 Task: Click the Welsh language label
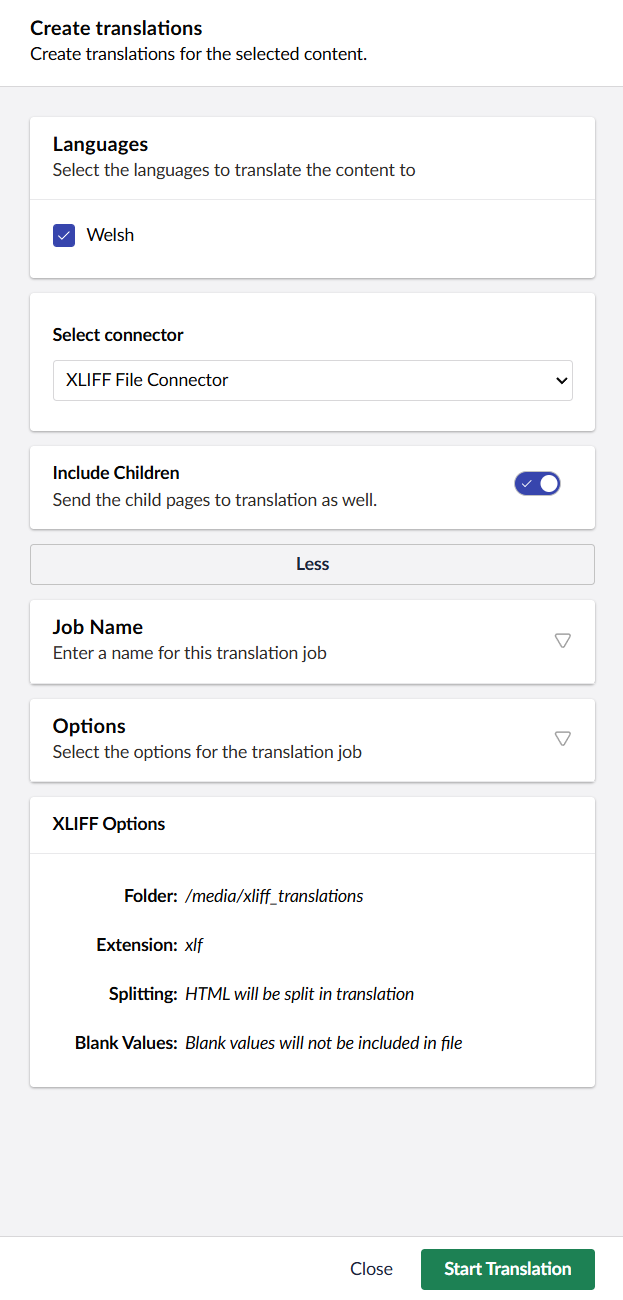pyautogui.click(x=110, y=236)
